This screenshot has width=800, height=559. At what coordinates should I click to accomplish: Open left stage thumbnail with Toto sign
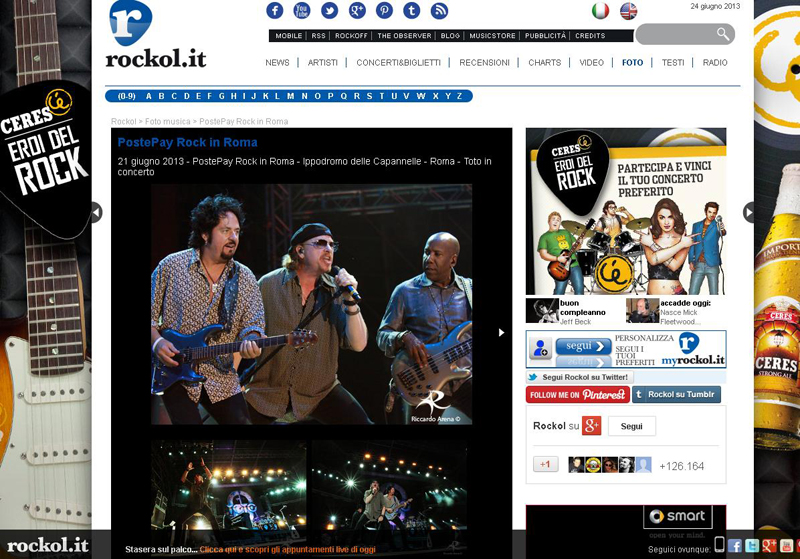[x=228, y=489]
